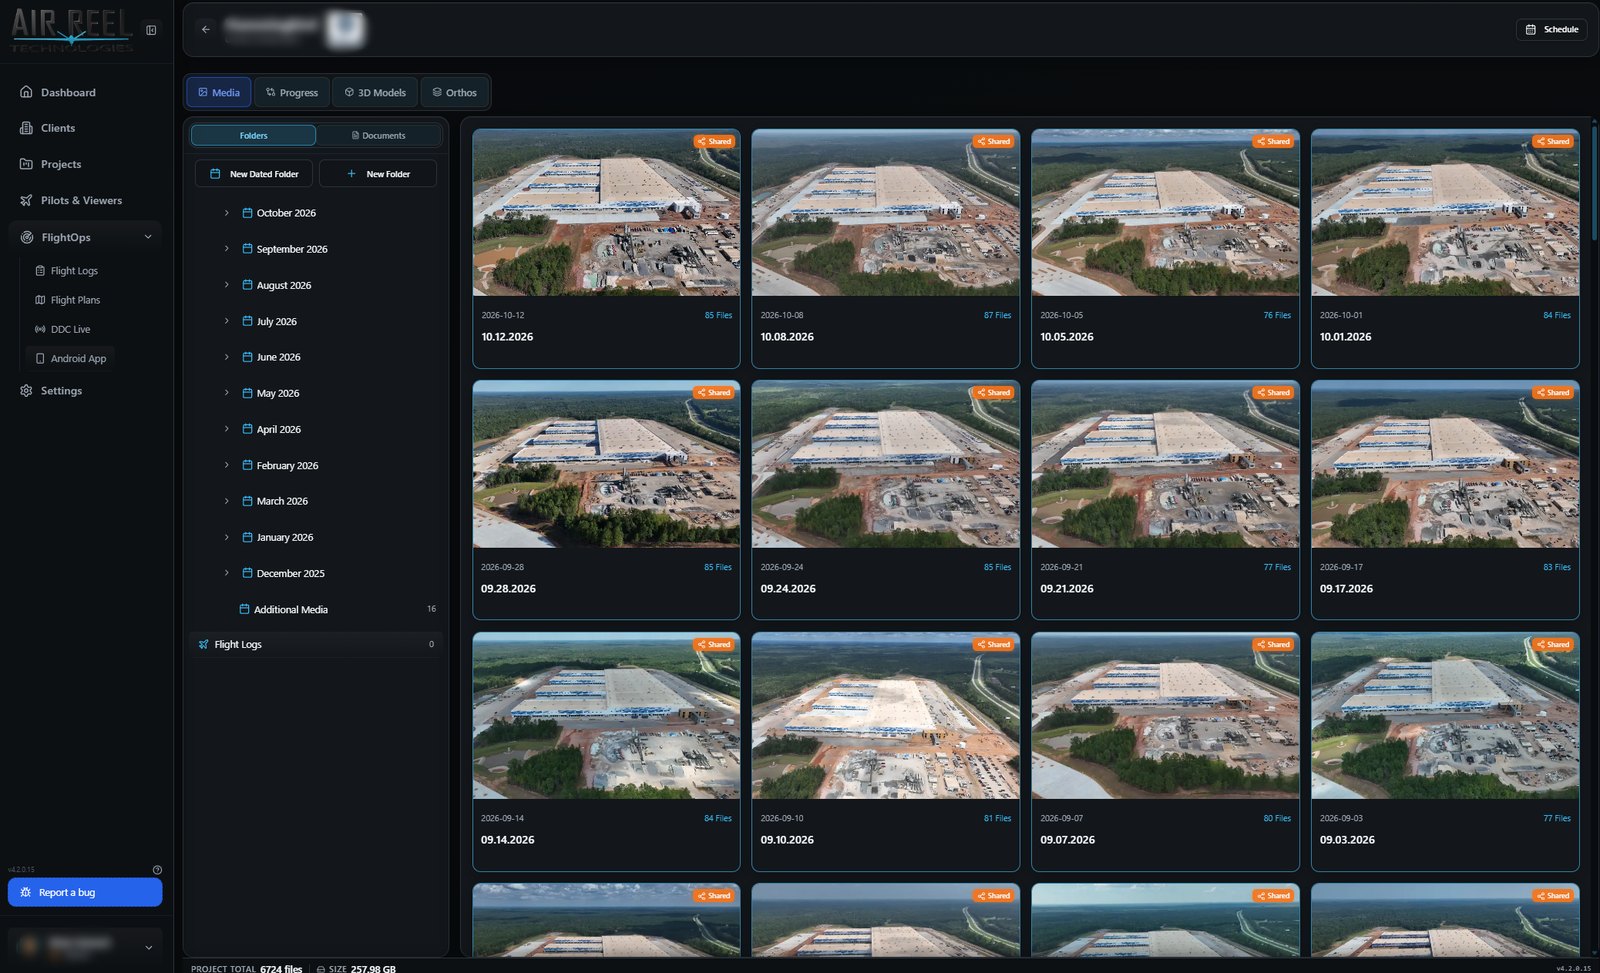Open the 09.21.2026 folder thumbnail
Image resolution: width=1600 pixels, height=973 pixels.
(1165, 464)
